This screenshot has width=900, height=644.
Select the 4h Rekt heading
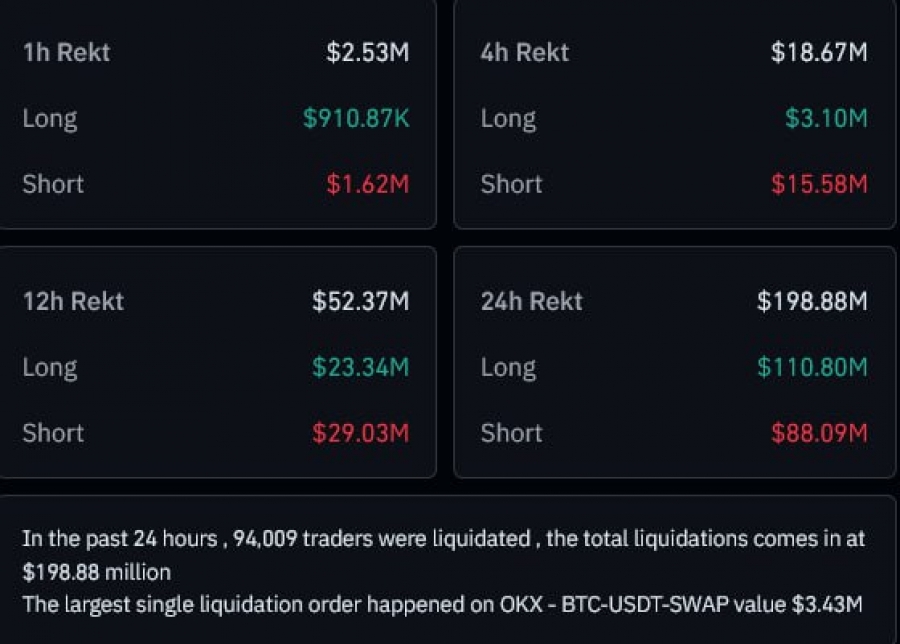click(x=525, y=52)
